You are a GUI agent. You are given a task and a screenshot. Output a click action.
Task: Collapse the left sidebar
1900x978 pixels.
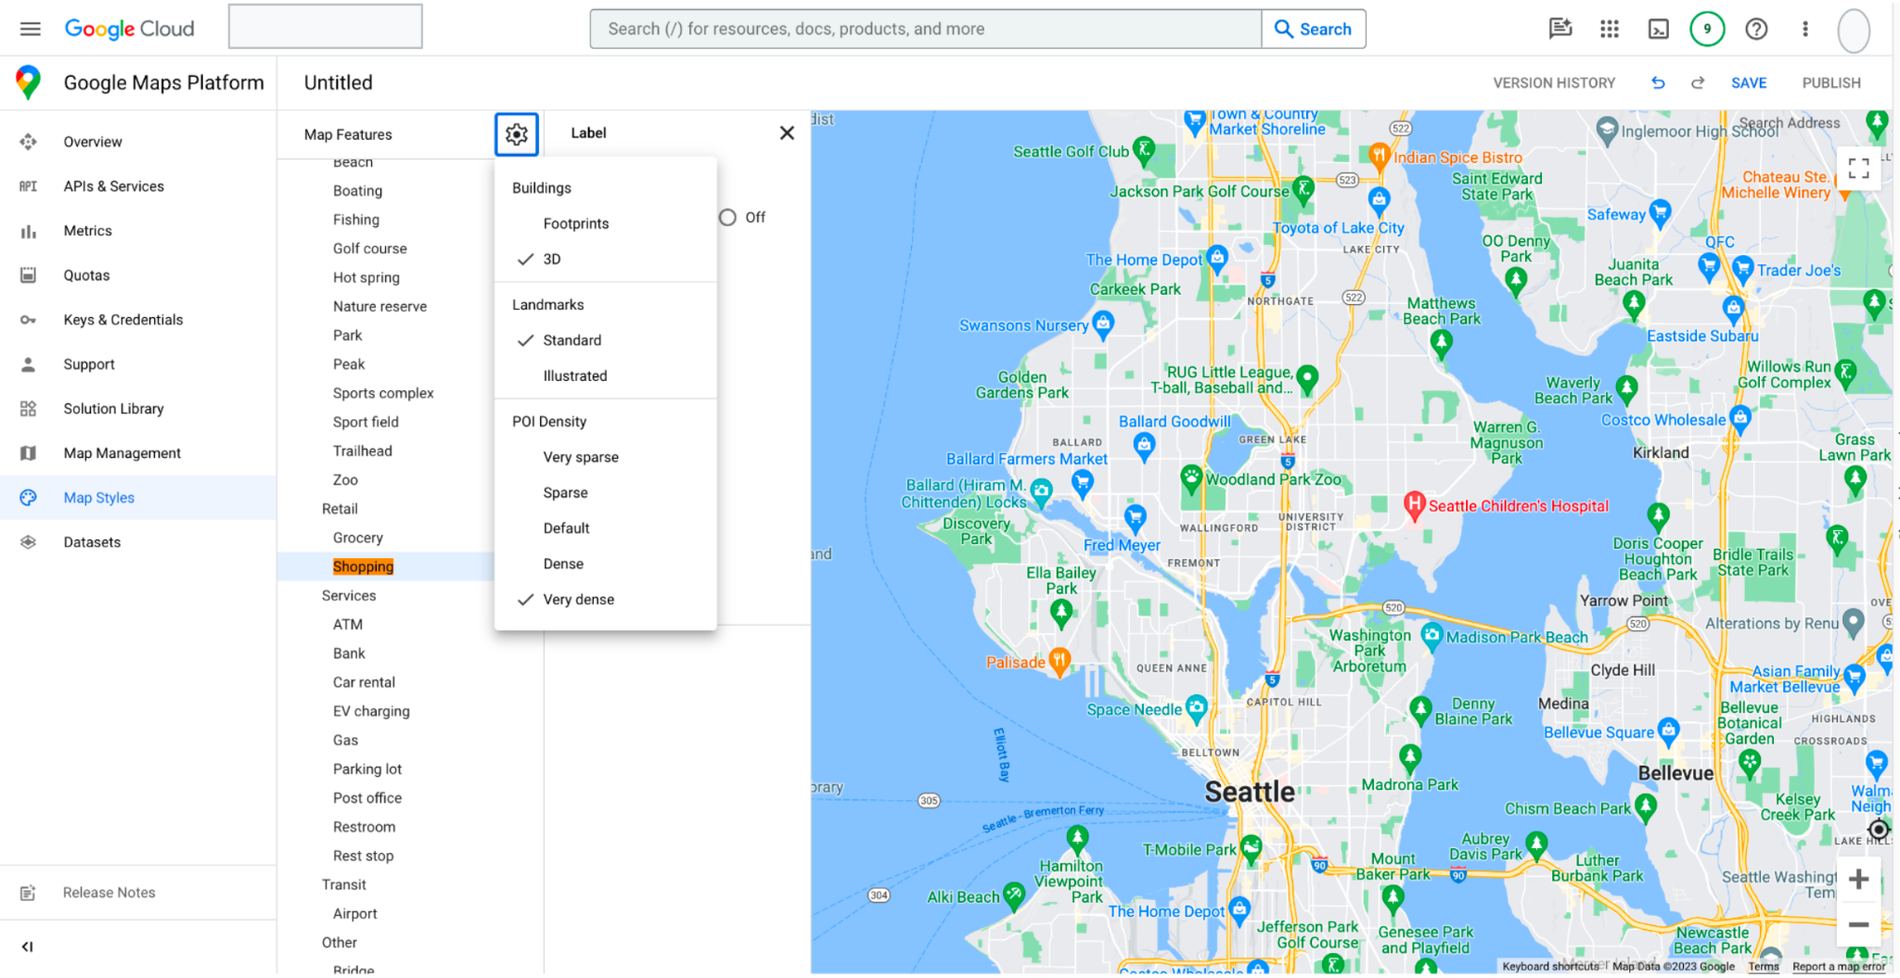pos(28,946)
